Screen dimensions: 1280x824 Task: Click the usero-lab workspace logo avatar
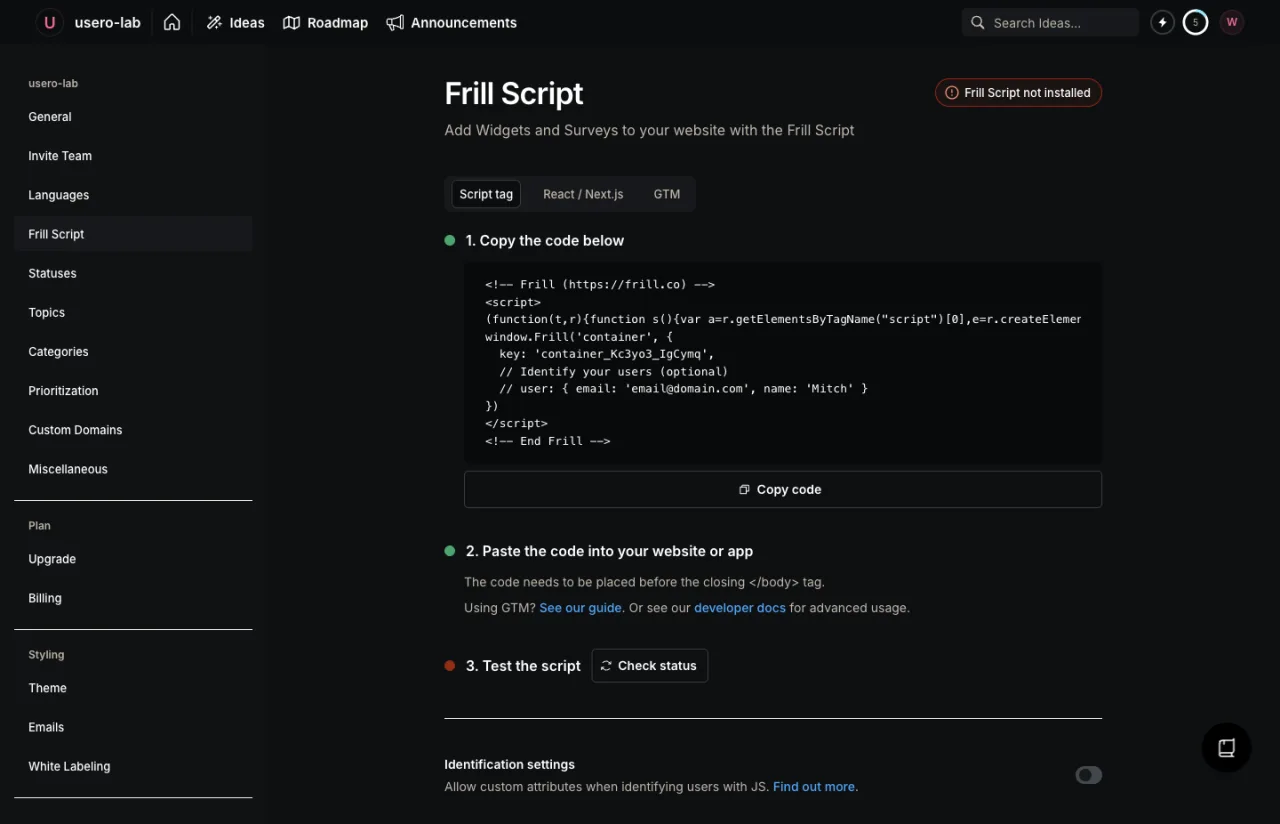[50, 22]
